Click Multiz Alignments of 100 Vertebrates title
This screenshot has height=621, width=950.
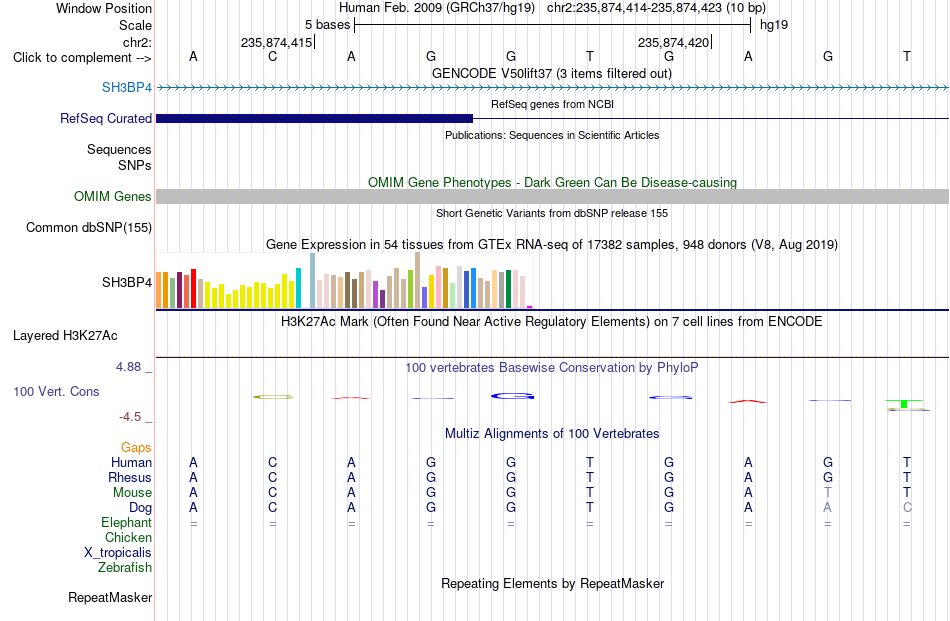pyautogui.click(x=552, y=433)
